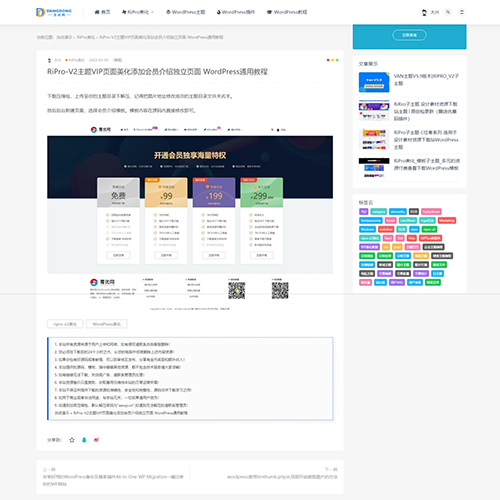Select the blue fontawesome tag
The image size is (500, 500).
[371, 220]
